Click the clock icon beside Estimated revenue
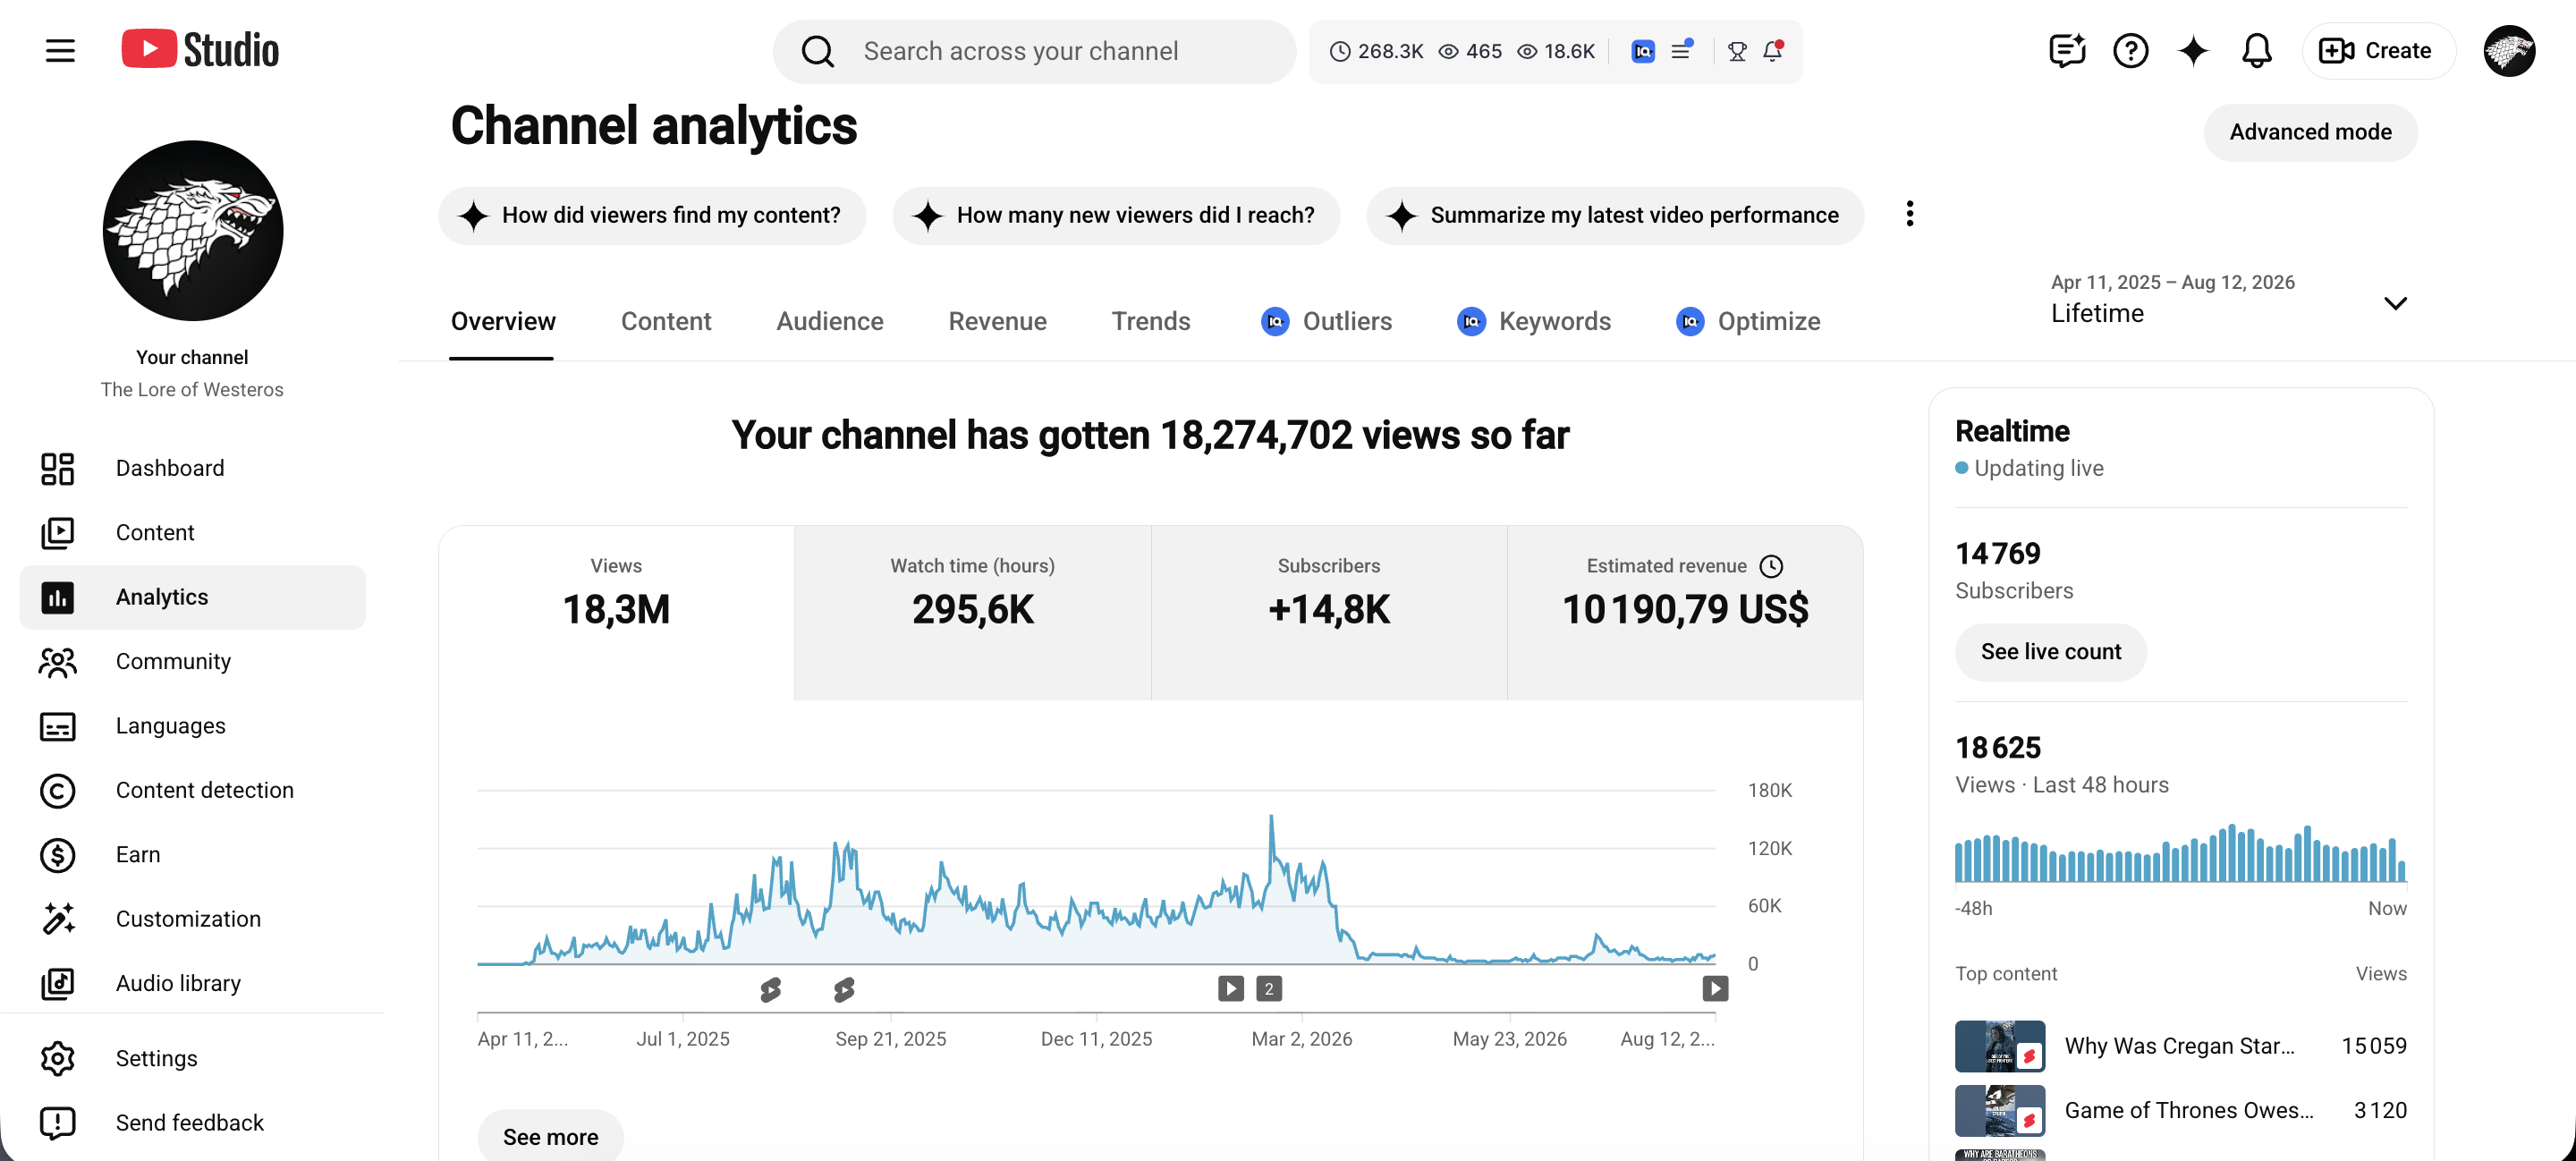 coord(1771,566)
